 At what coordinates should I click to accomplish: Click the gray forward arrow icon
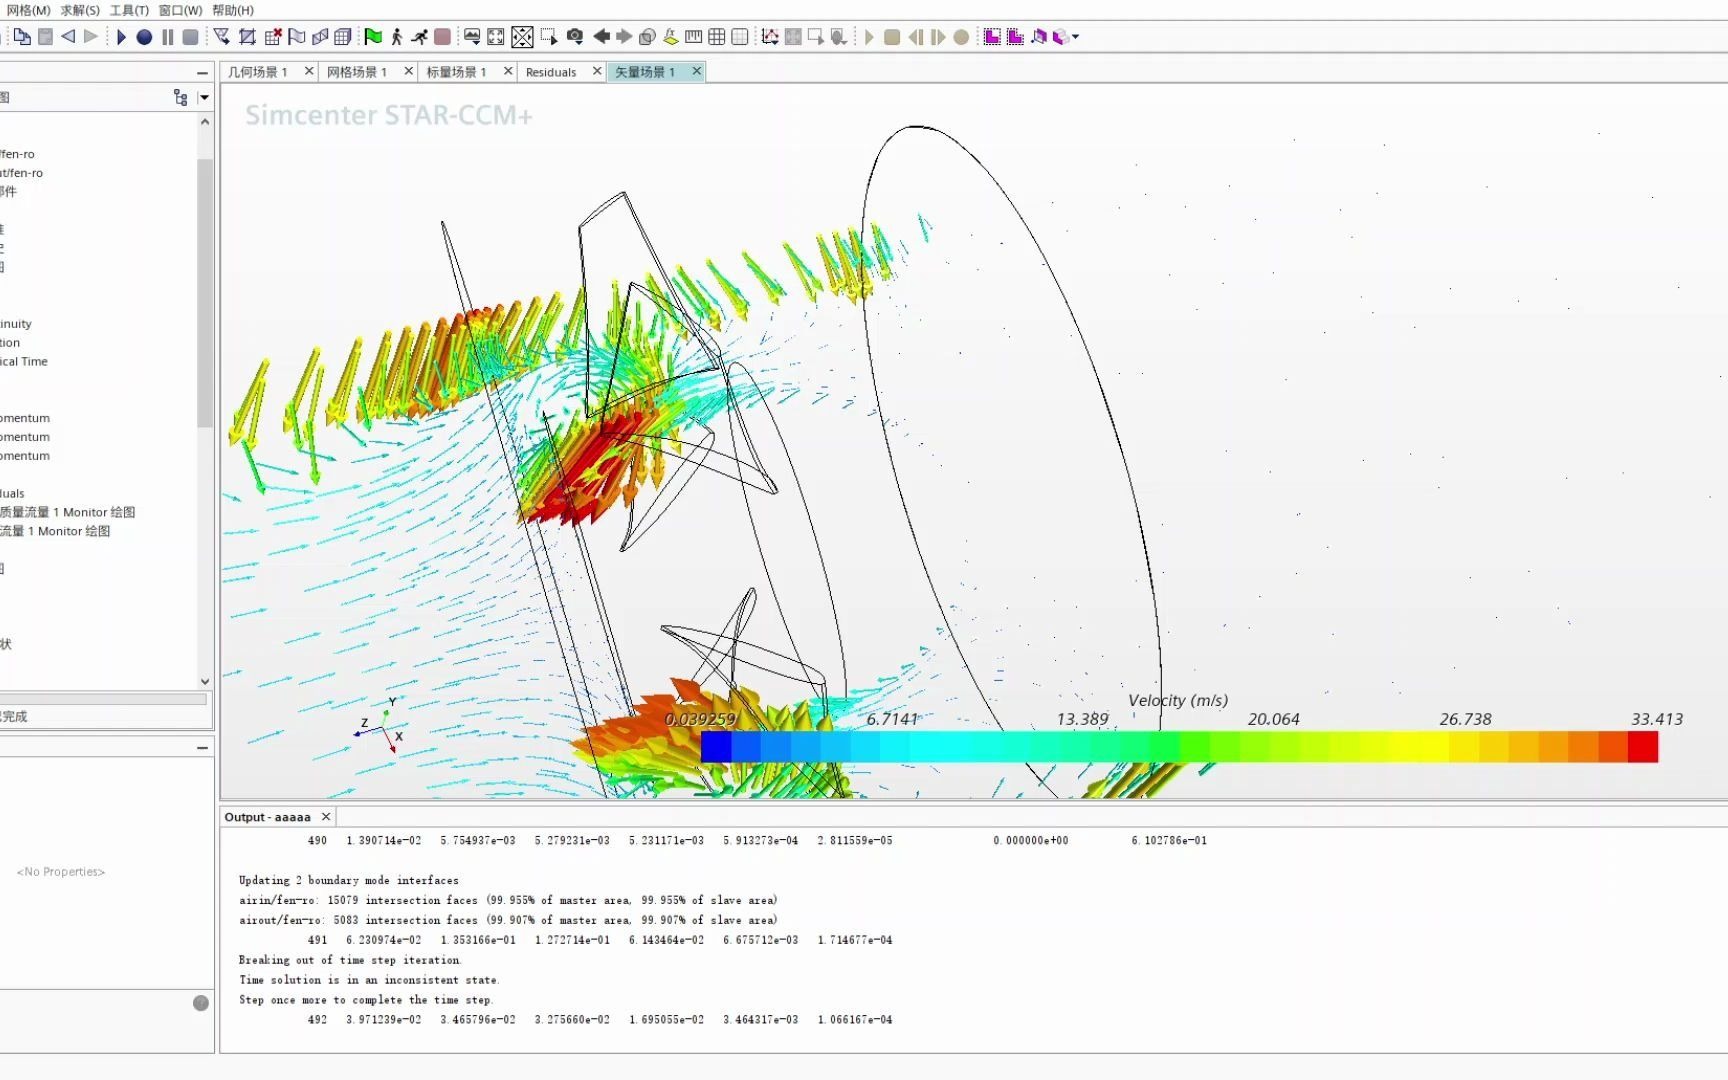pyautogui.click(x=624, y=37)
